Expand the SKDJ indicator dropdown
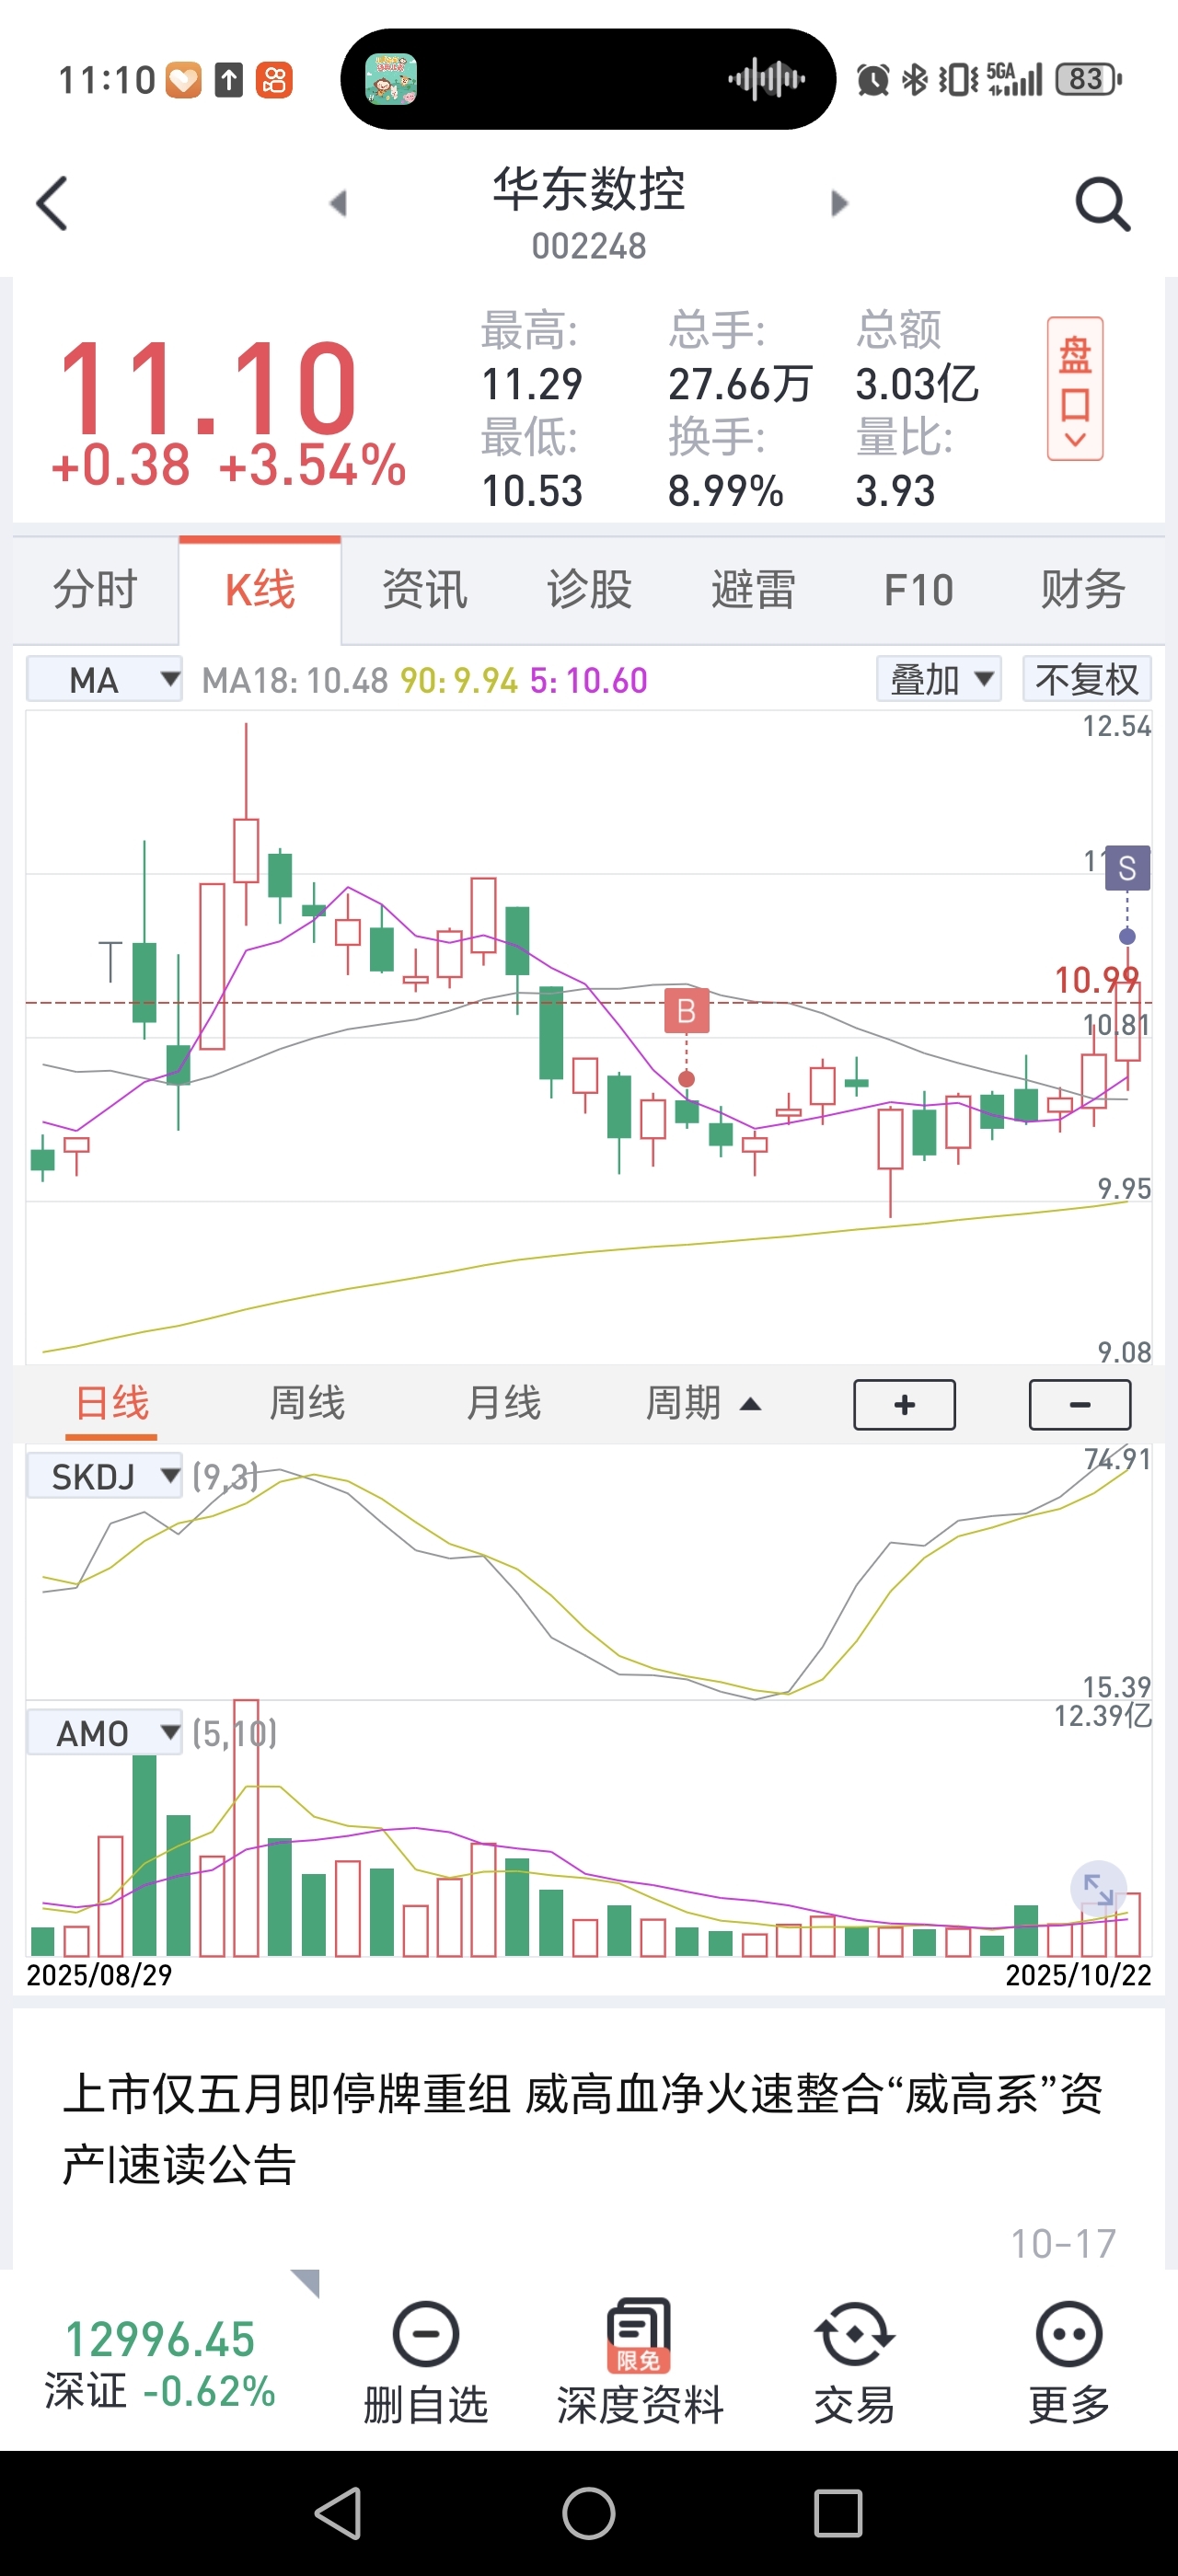The height and width of the screenshot is (2576, 1178). point(104,1476)
